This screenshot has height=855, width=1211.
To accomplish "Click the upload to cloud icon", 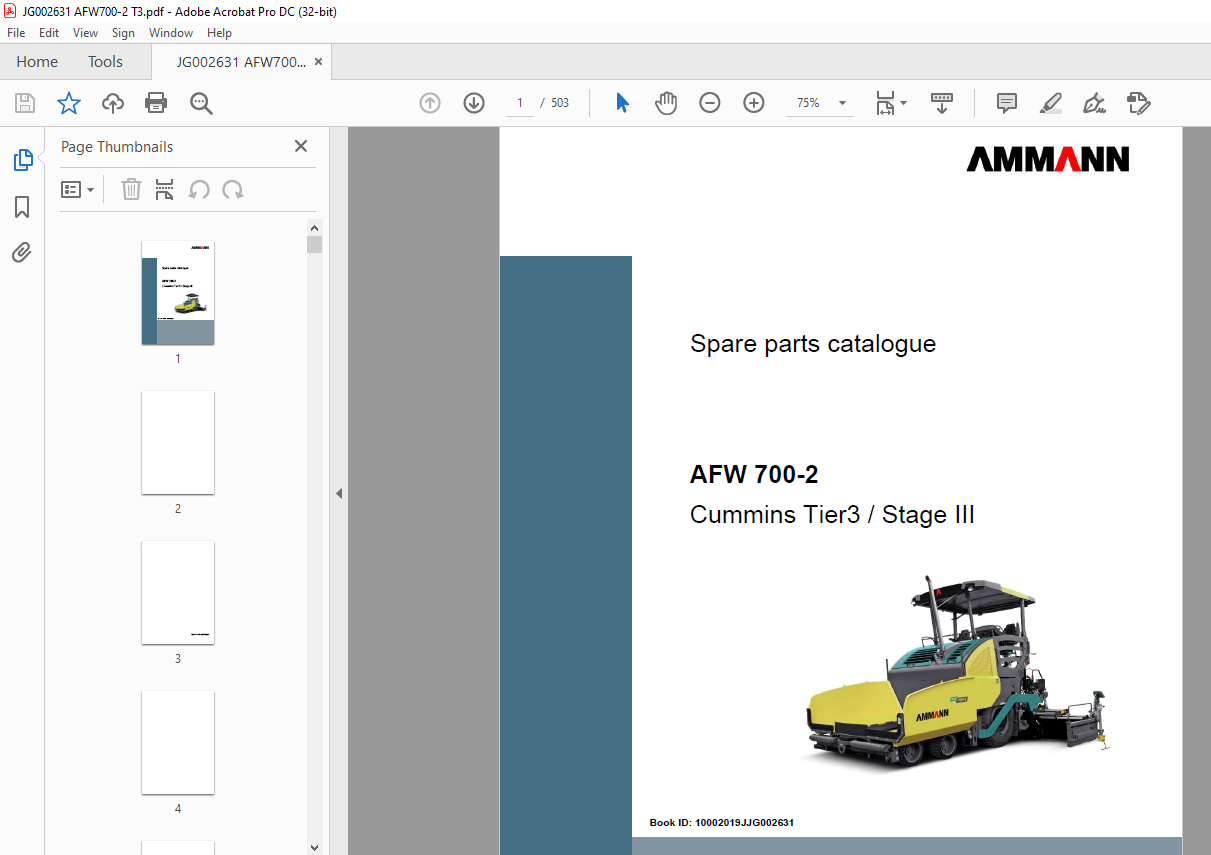I will pos(113,103).
